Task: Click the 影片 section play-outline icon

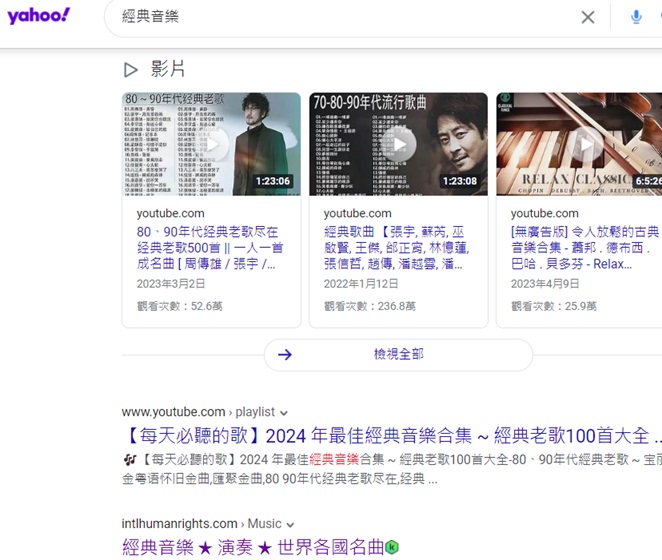Action: pos(130,70)
